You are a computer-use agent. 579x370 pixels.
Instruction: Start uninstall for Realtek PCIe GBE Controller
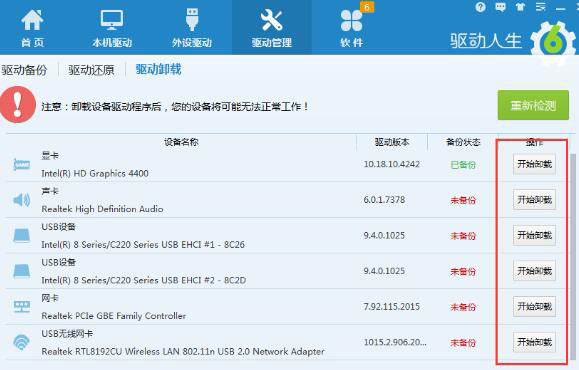pyautogui.click(x=534, y=306)
